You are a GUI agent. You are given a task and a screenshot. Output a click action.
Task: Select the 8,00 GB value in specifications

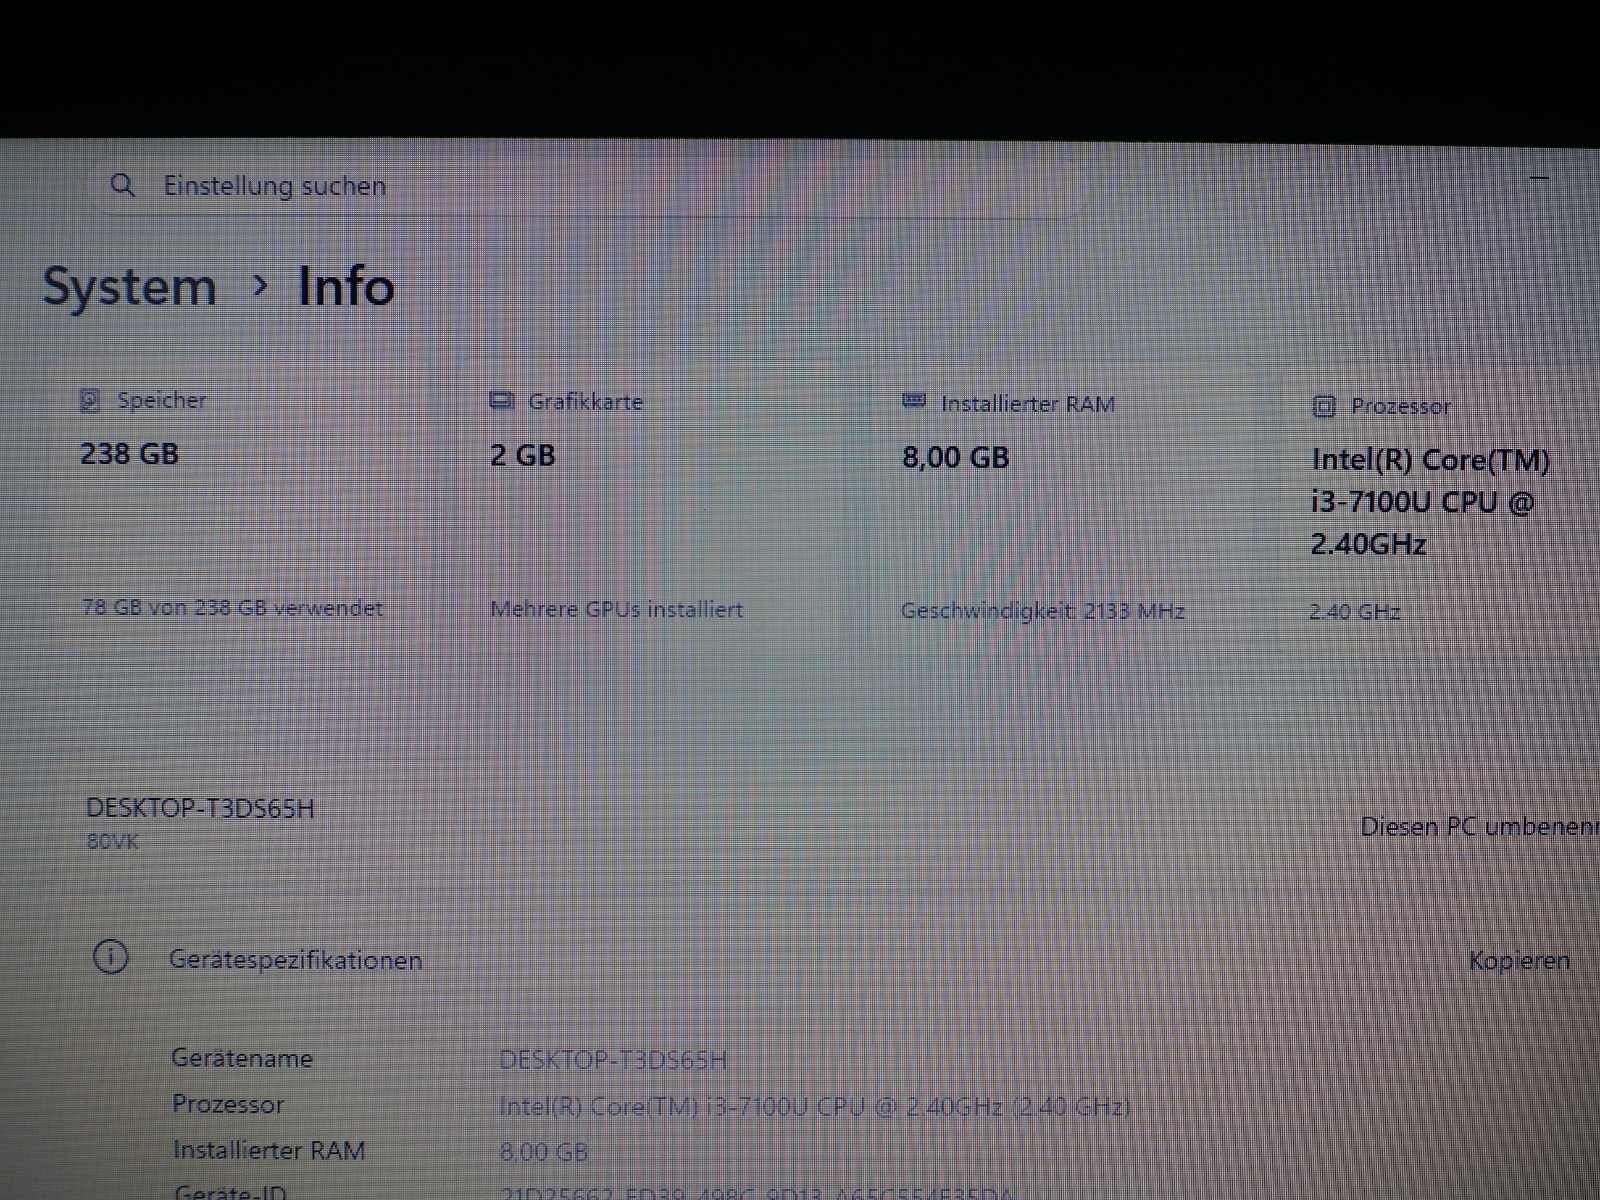point(544,1152)
